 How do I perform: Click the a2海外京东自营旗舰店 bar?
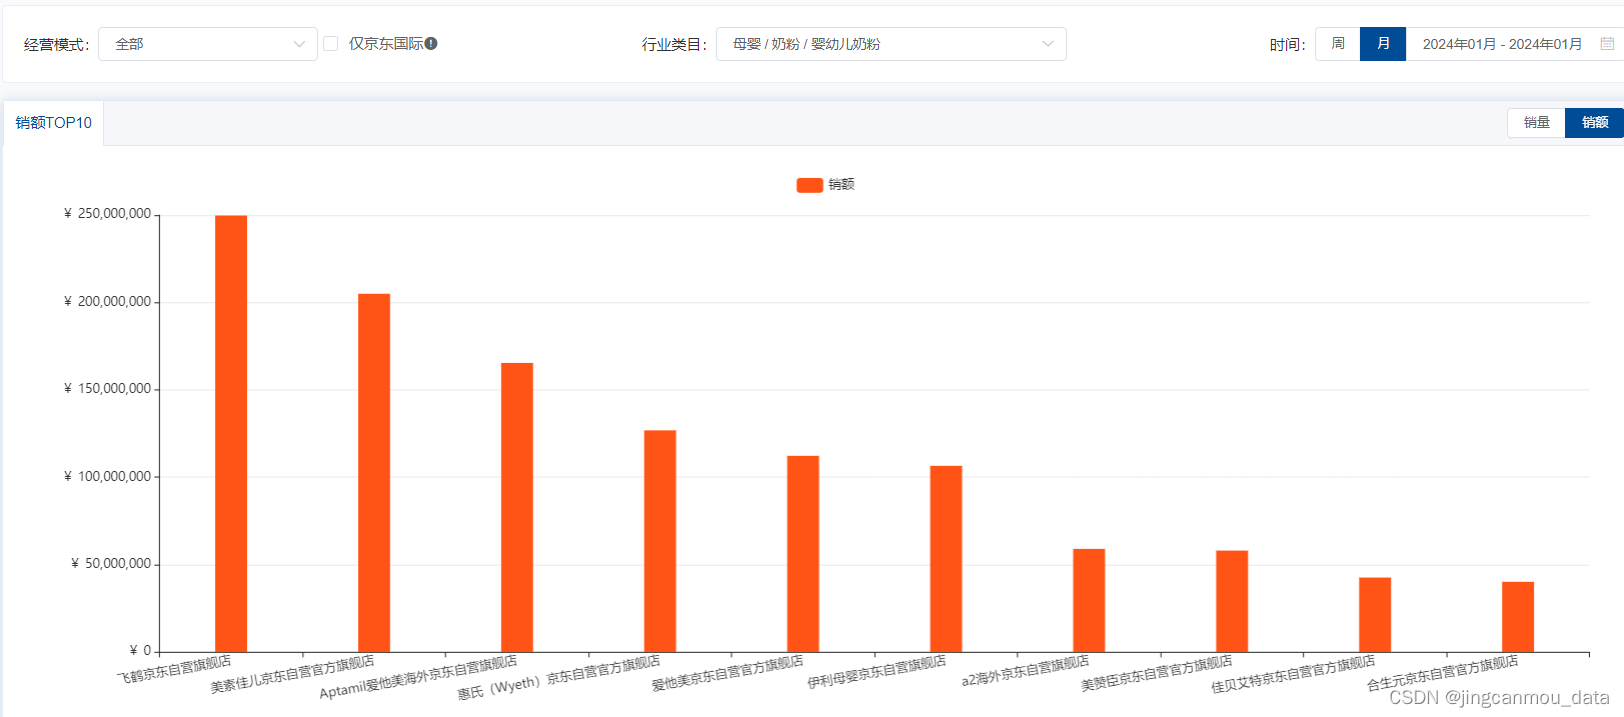(1089, 601)
